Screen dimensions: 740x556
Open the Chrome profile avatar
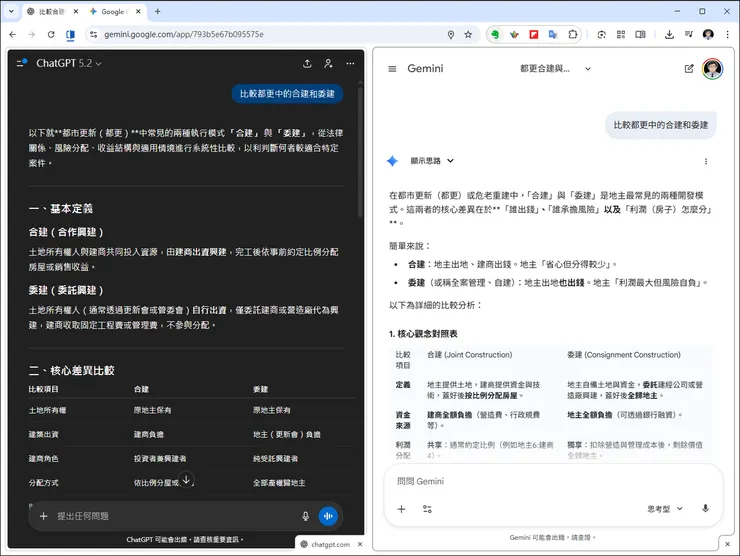[708, 34]
